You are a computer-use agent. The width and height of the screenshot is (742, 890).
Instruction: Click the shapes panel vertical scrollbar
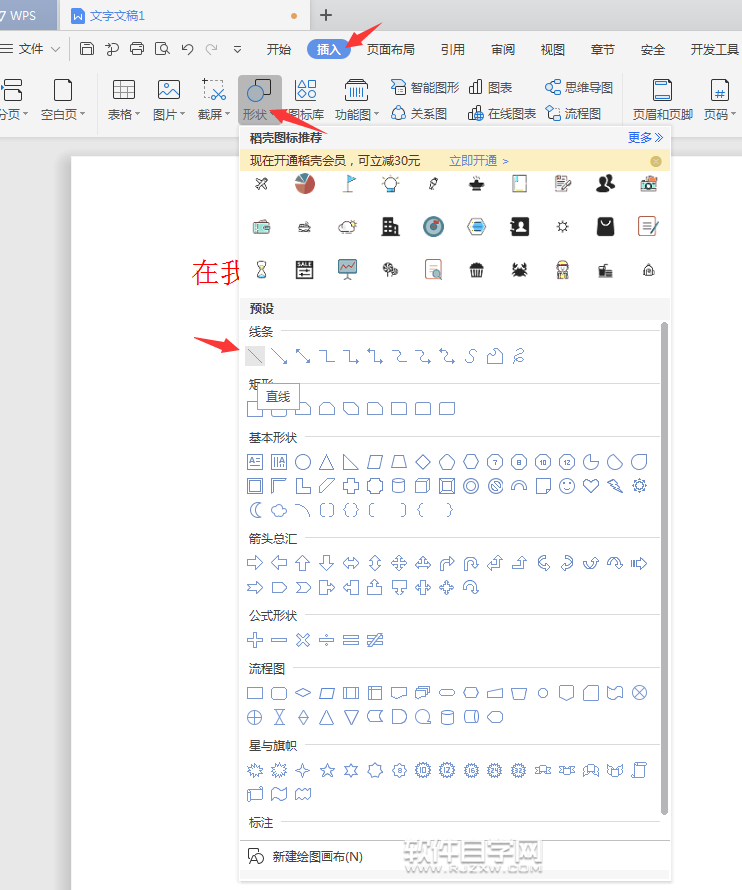[x=664, y=568]
